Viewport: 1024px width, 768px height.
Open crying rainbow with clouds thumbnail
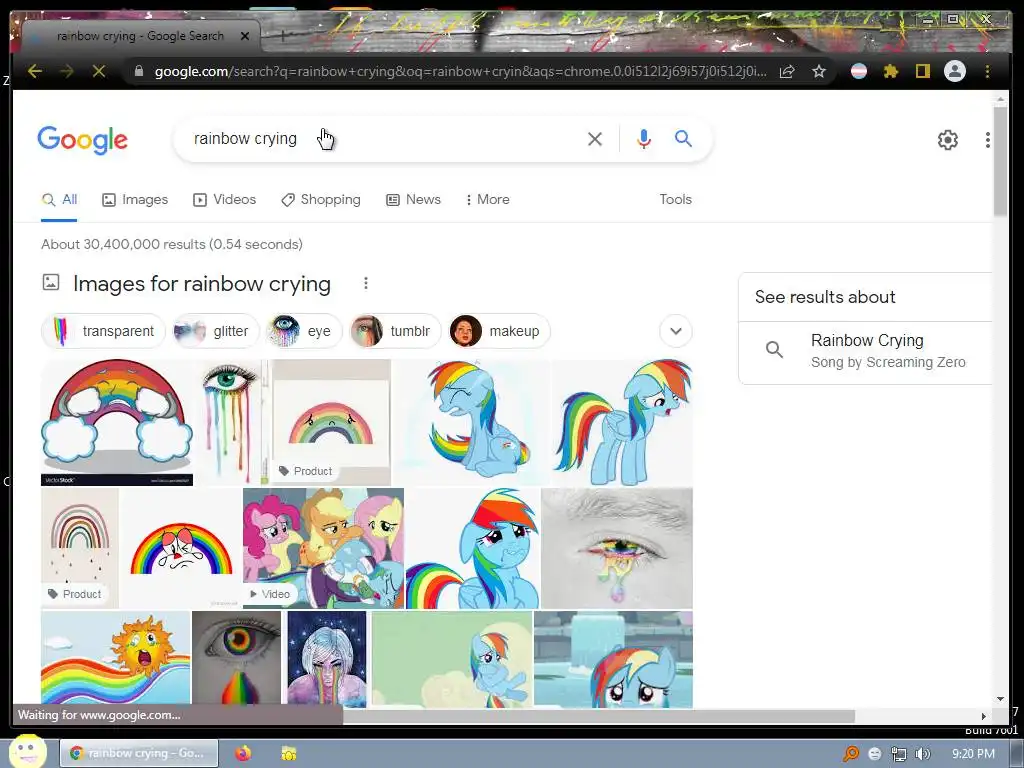(x=117, y=423)
